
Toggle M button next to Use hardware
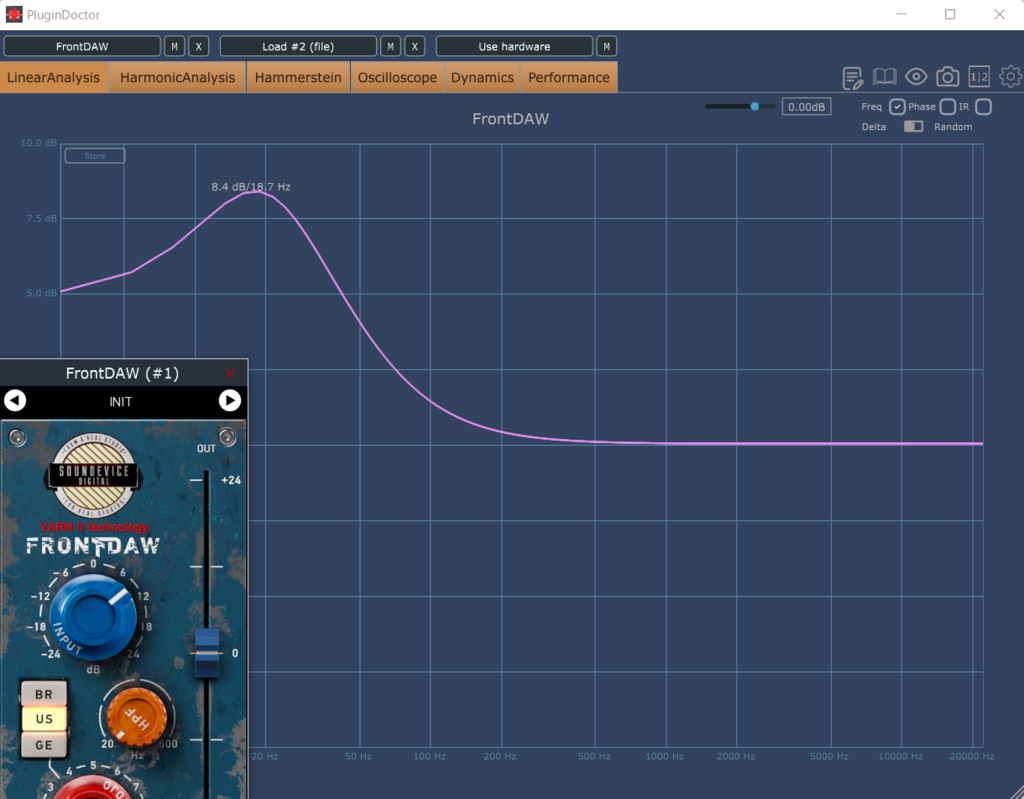tap(606, 46)
